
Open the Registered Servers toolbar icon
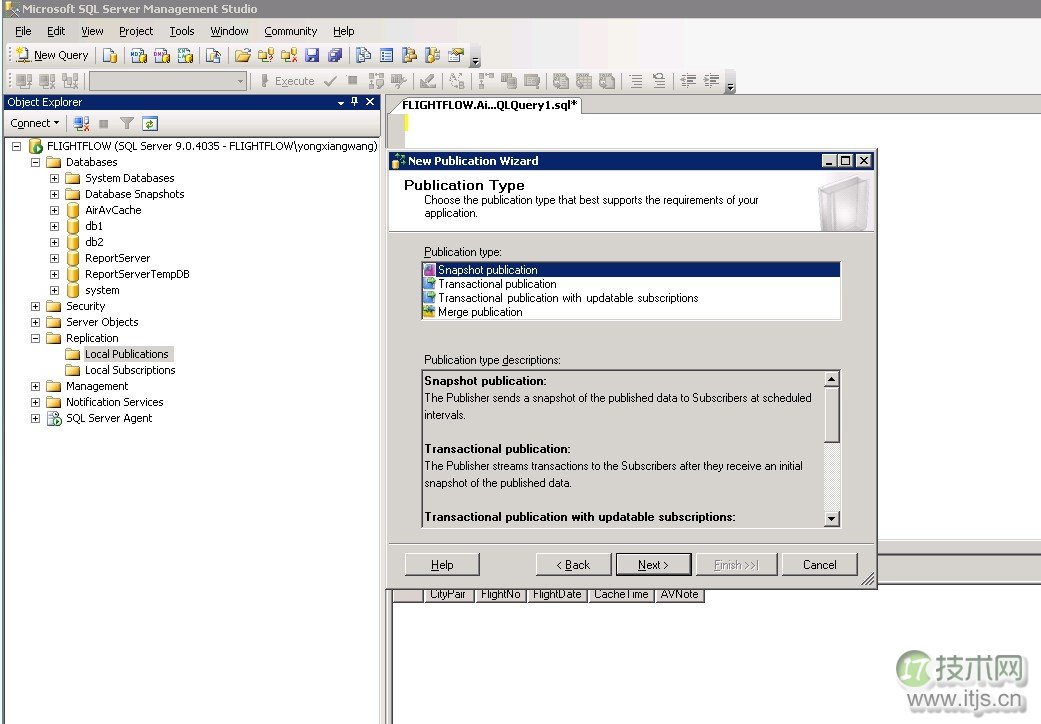(363, 55)
